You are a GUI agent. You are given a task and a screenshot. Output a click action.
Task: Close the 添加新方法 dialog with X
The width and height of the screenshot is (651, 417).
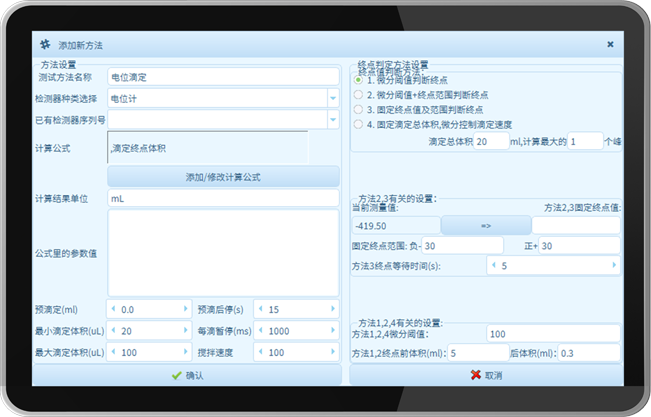pyautogui.click(x=610, y=45)
